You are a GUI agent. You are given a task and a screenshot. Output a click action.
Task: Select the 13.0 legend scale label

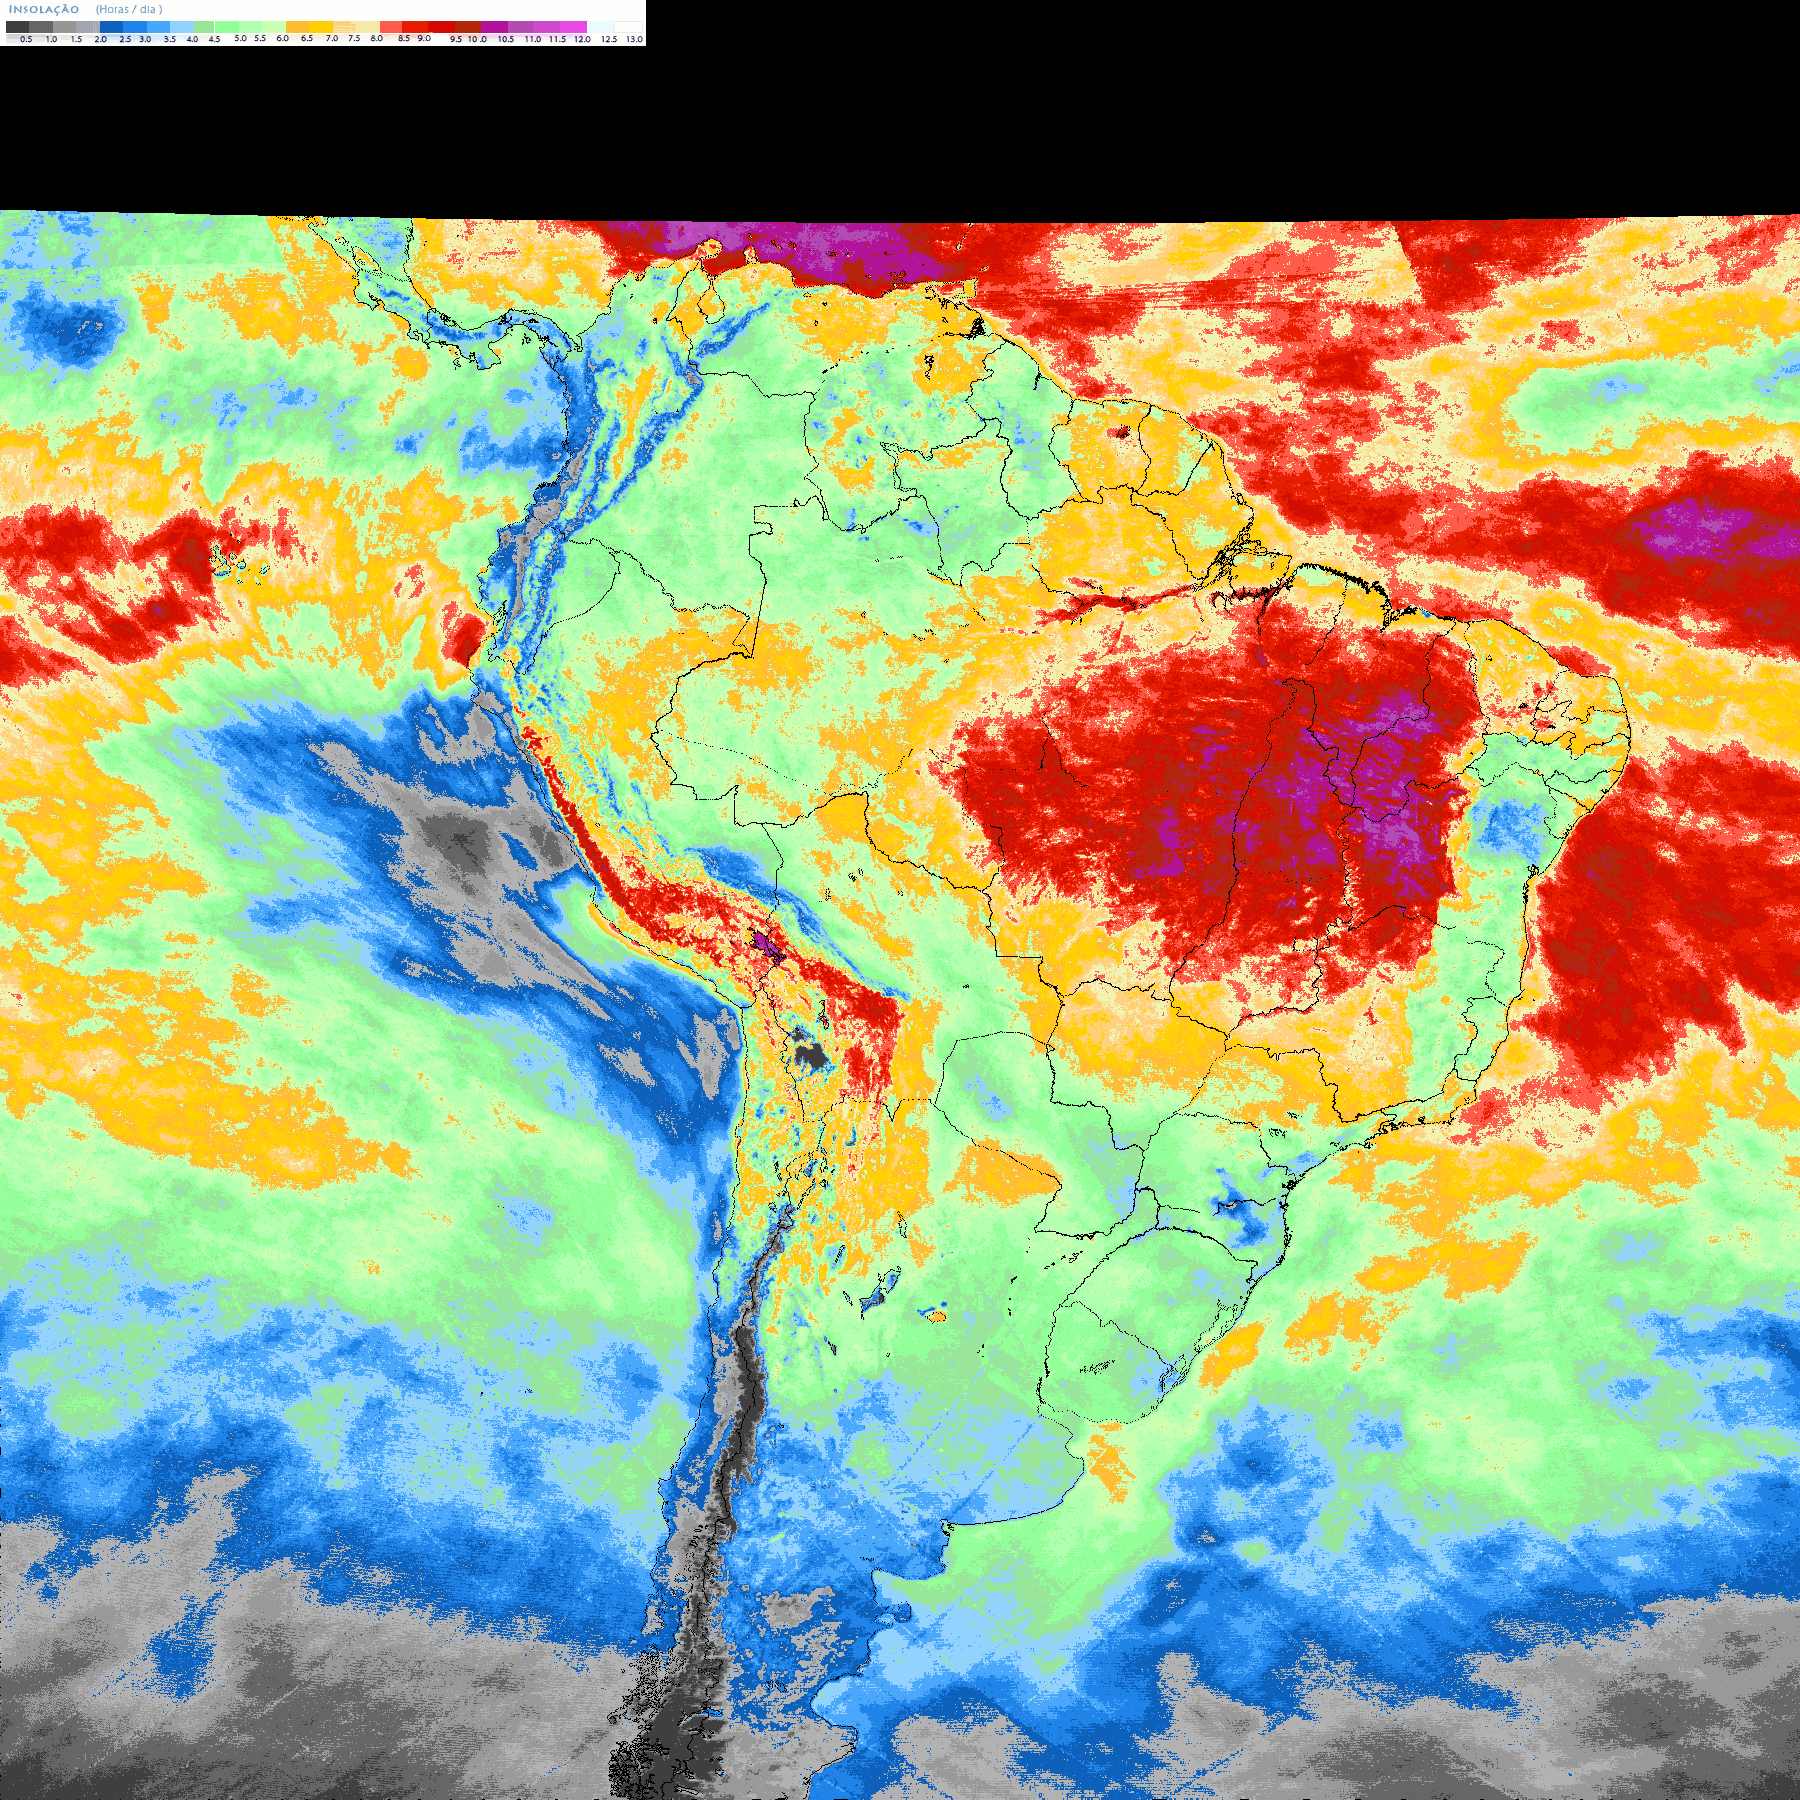(x=634, y=39)
